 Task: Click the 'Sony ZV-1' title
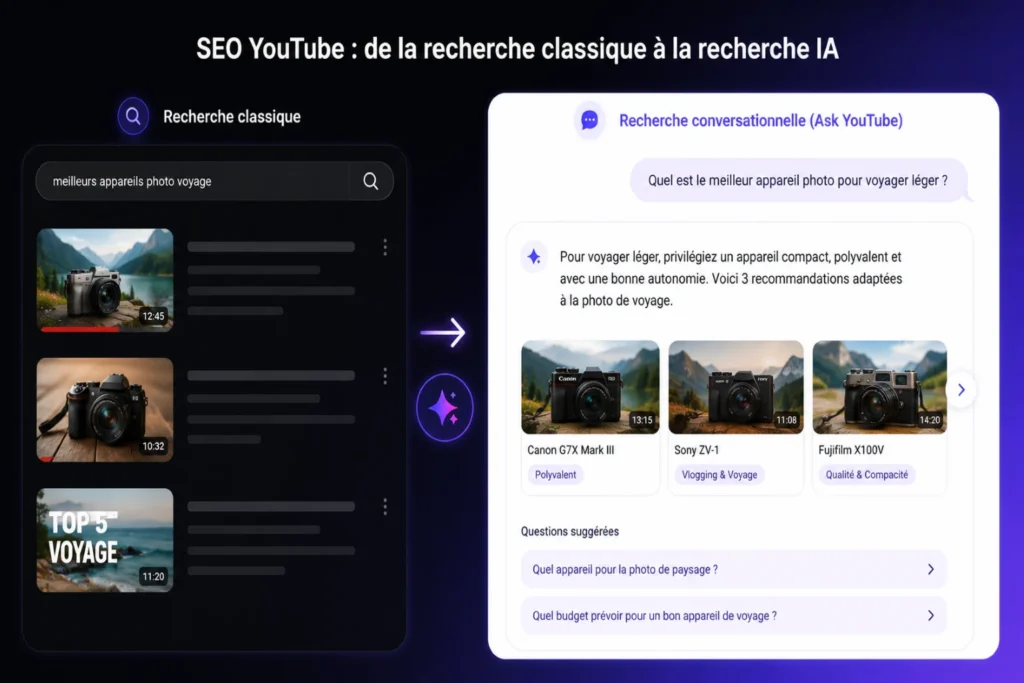click(x=696, y=450)
